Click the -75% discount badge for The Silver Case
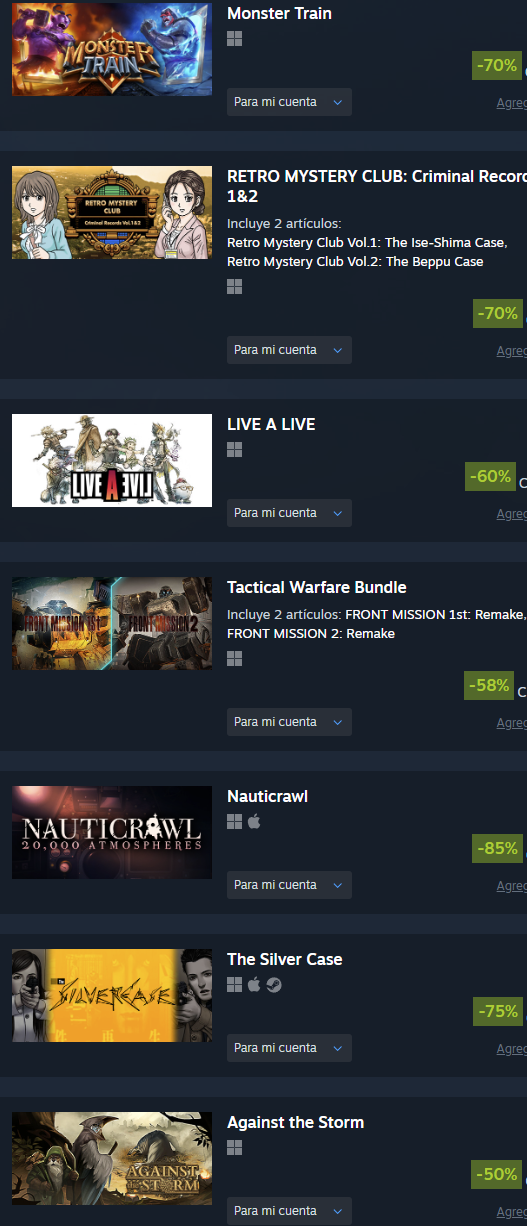This screenshot has width=527, height=1226. click(x=497, y=1012)
